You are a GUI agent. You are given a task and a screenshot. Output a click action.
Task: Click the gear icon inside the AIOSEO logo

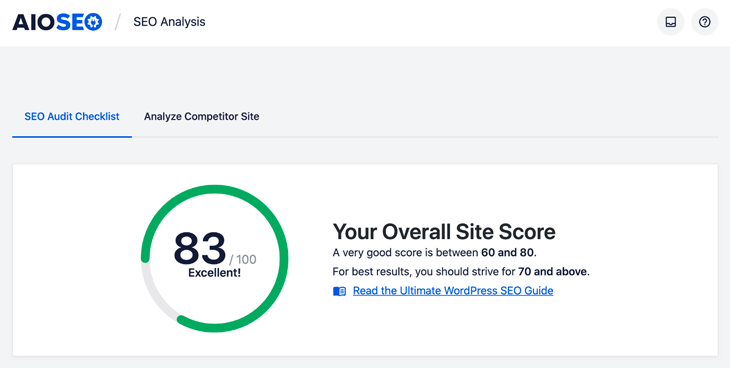[93, 22]
